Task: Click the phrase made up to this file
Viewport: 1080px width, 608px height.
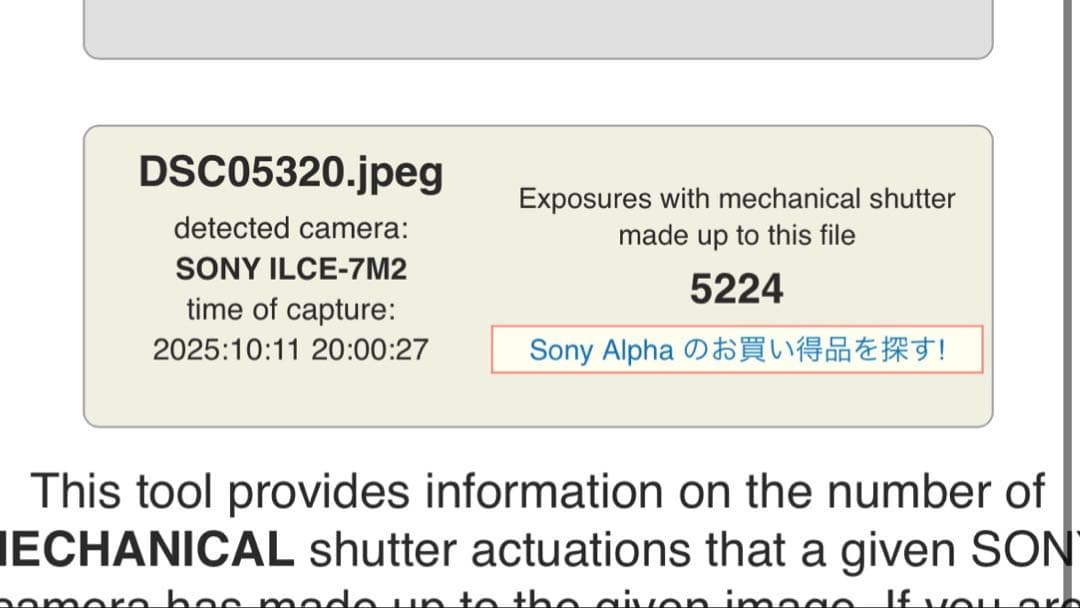Action: pyautogui.click(x=737, y=236)
